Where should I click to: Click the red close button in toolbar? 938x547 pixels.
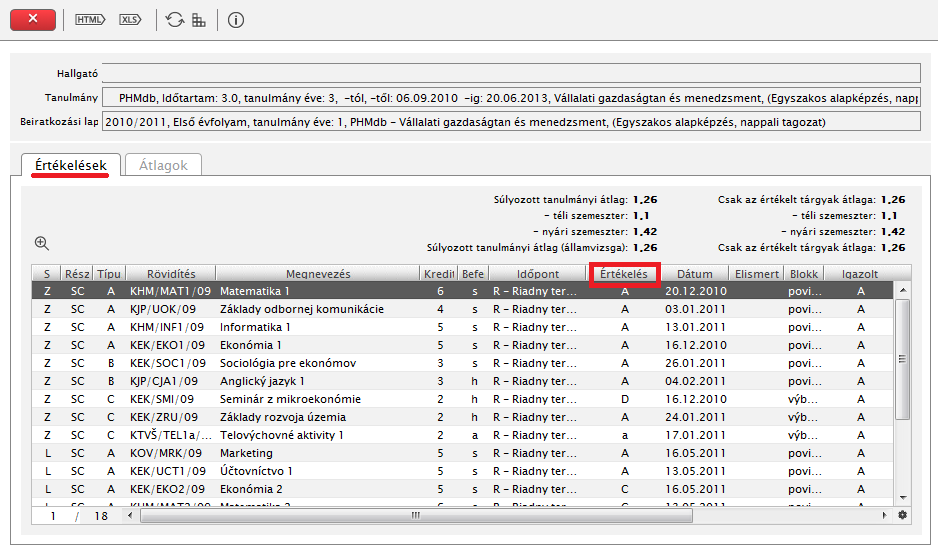coord(36,19)
